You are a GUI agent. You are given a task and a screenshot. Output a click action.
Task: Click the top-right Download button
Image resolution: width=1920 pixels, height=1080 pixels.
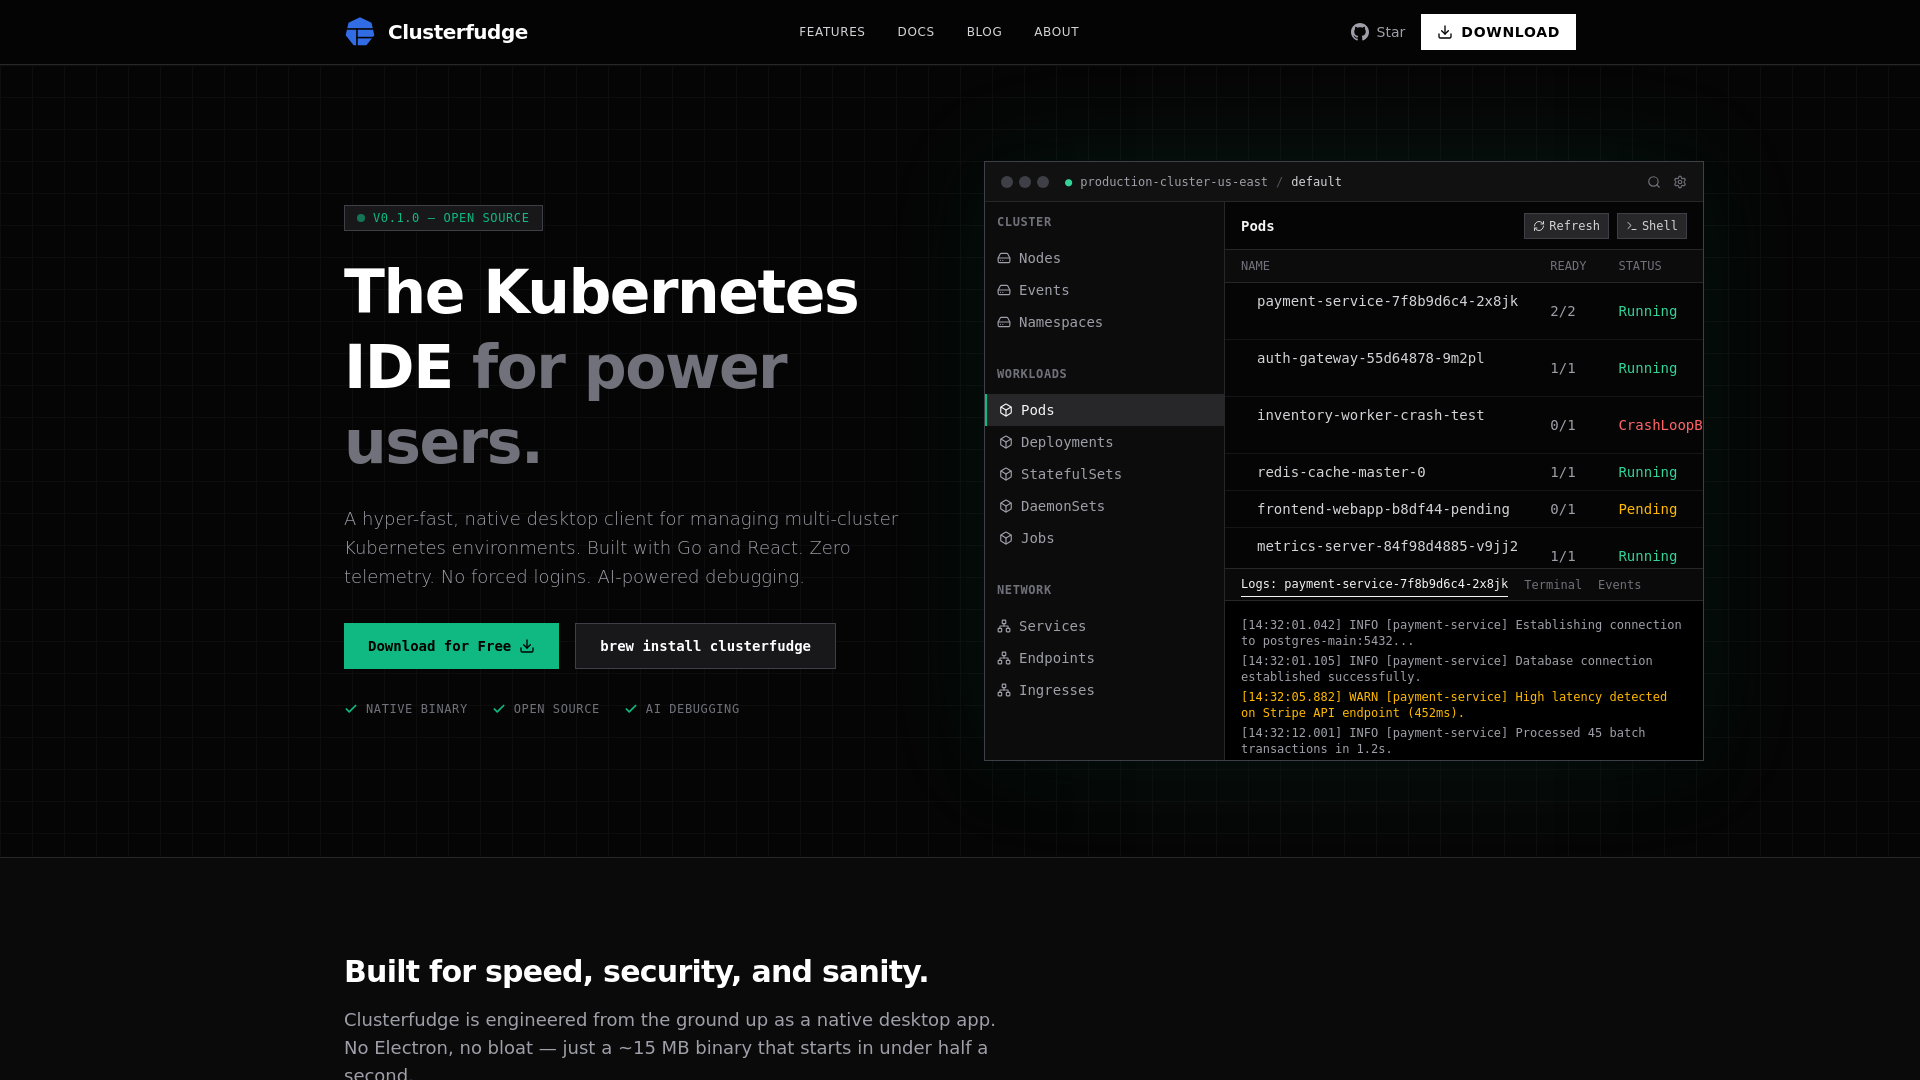pyautogui.click(x=1498, y=32)
